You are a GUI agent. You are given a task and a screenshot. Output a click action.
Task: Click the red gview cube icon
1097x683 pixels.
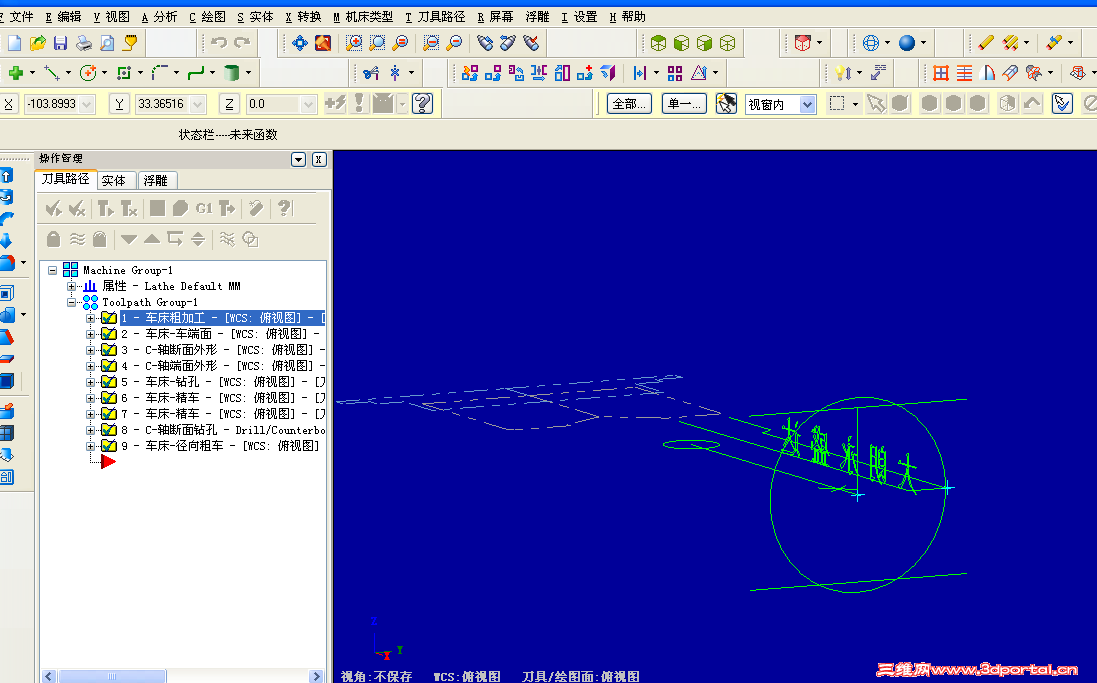tap(802, 43)
